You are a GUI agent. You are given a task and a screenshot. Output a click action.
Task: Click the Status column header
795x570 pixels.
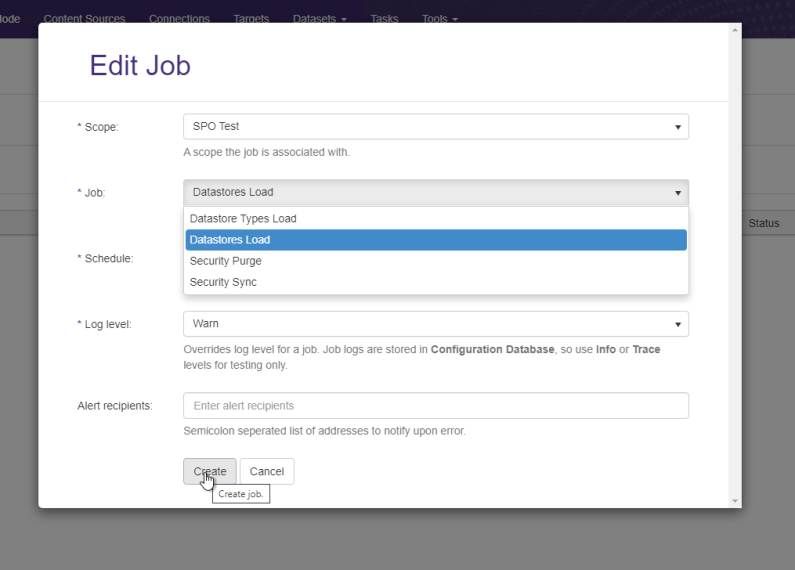point(763,223)
